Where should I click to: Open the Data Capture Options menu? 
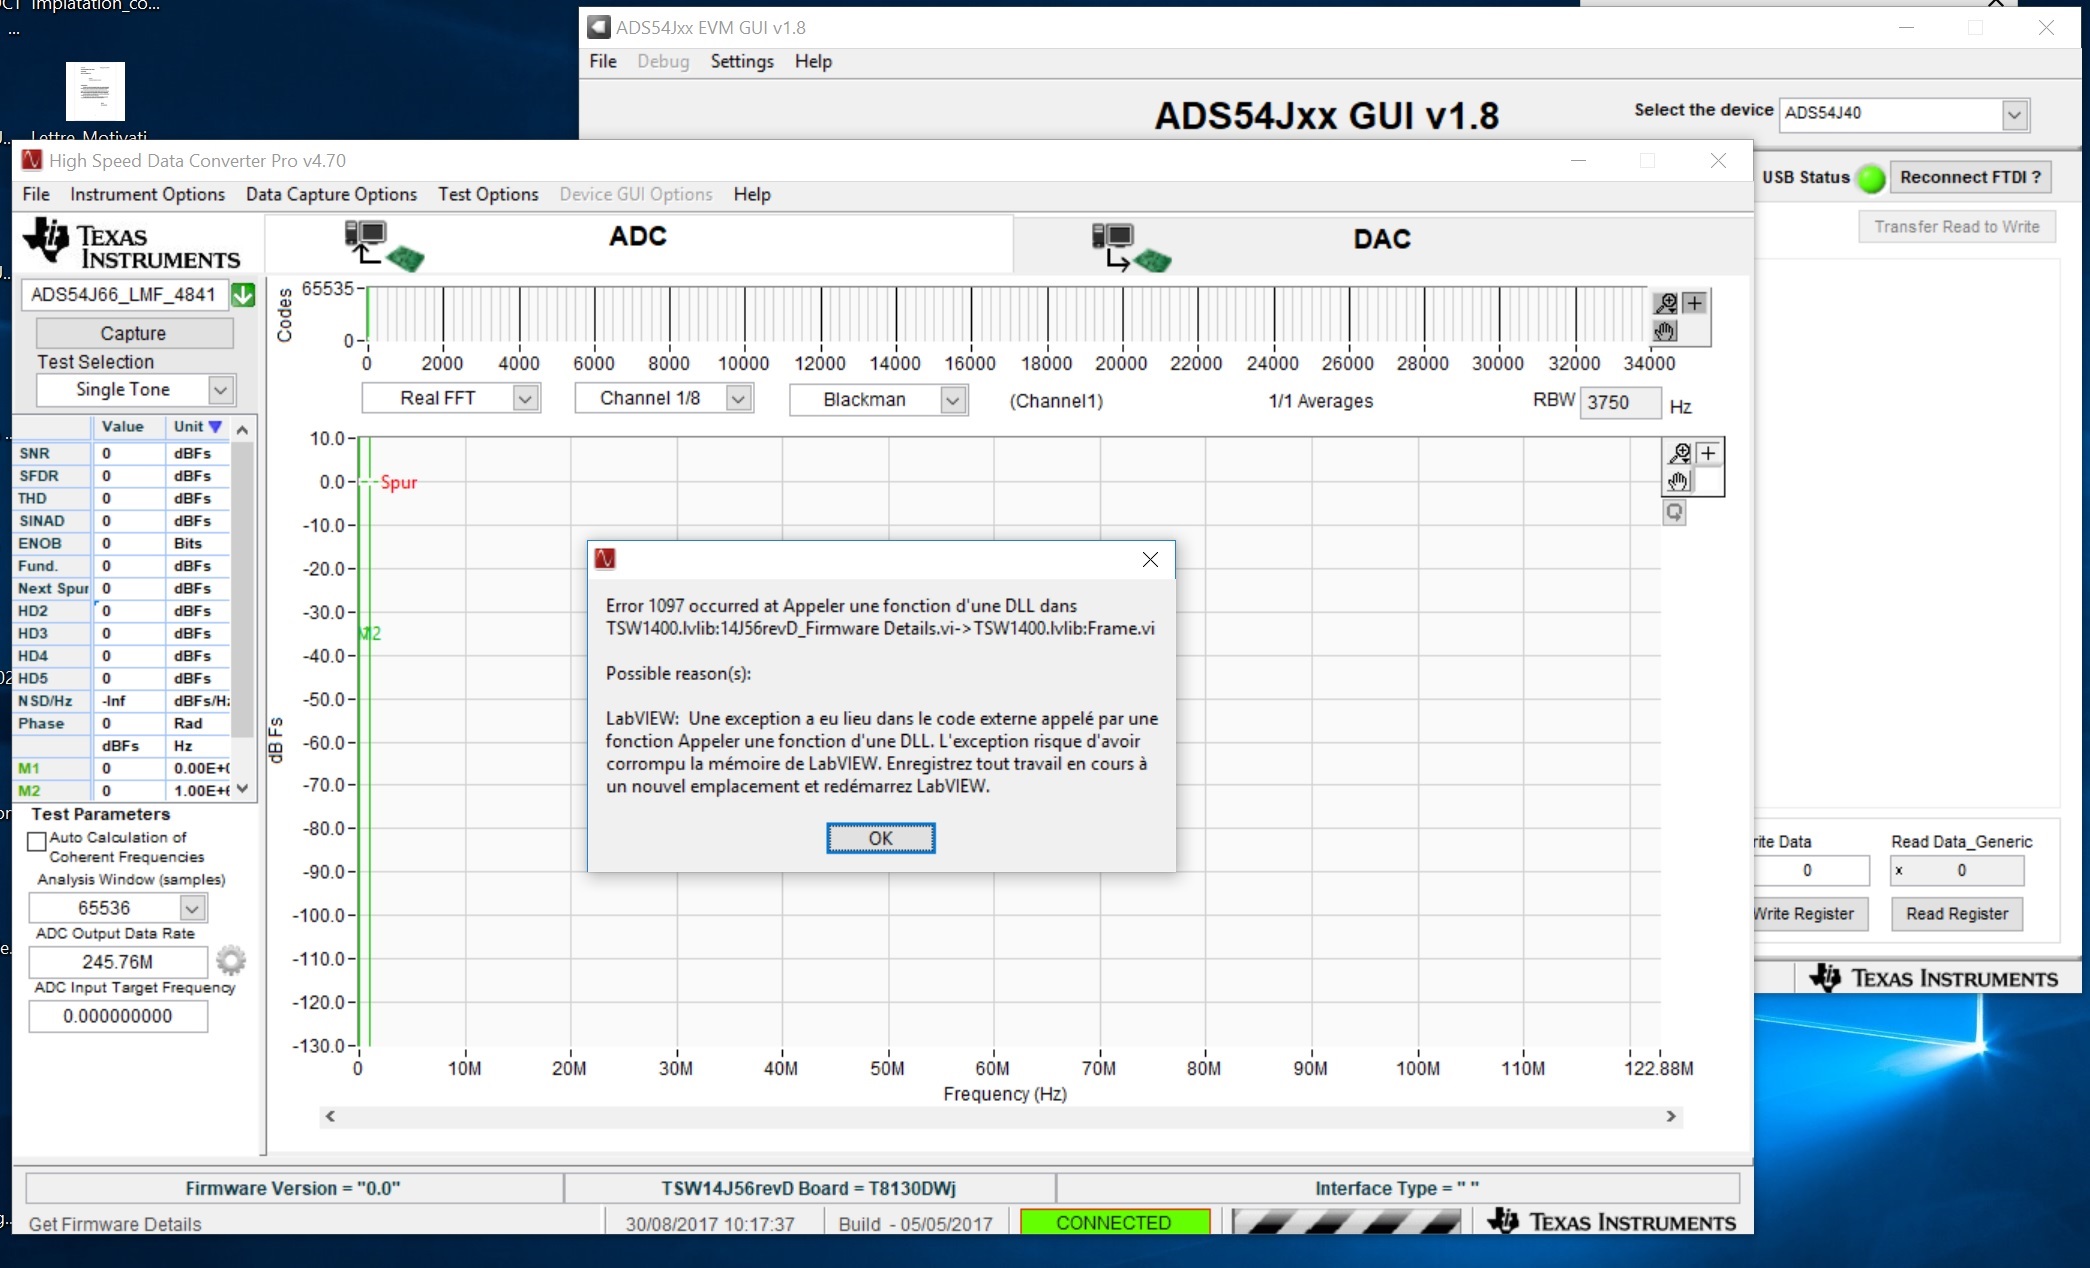click(331, 194)
